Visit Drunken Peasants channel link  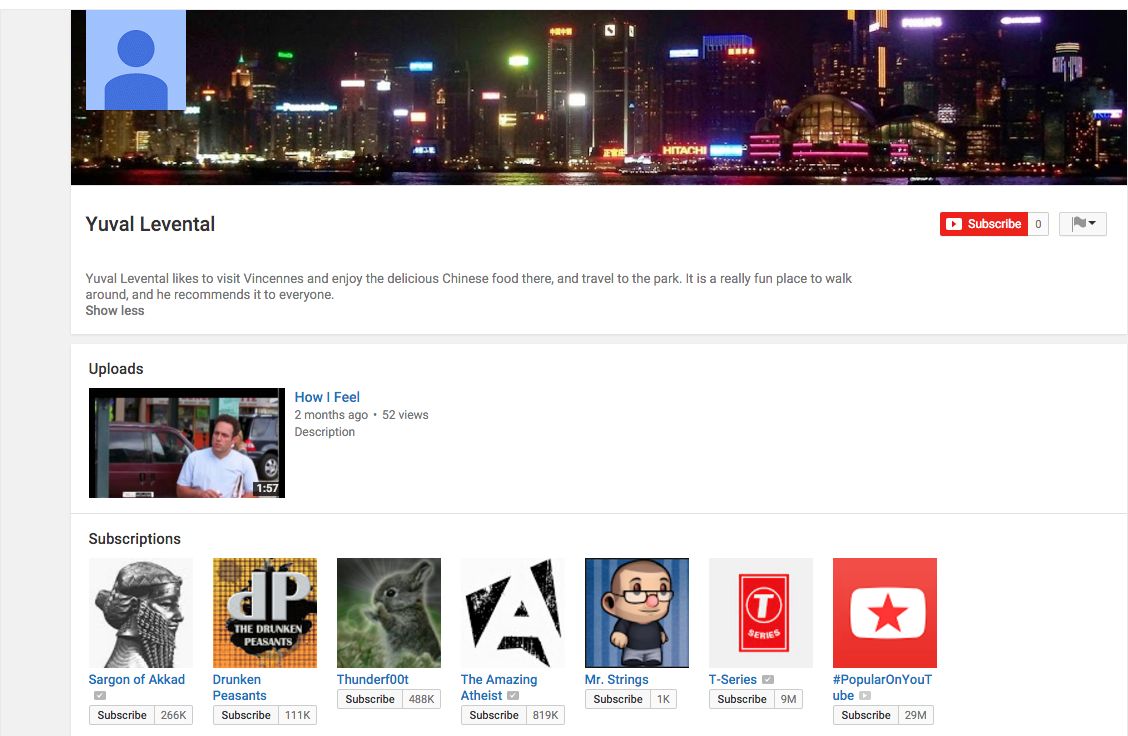click(x=240, y=687)
